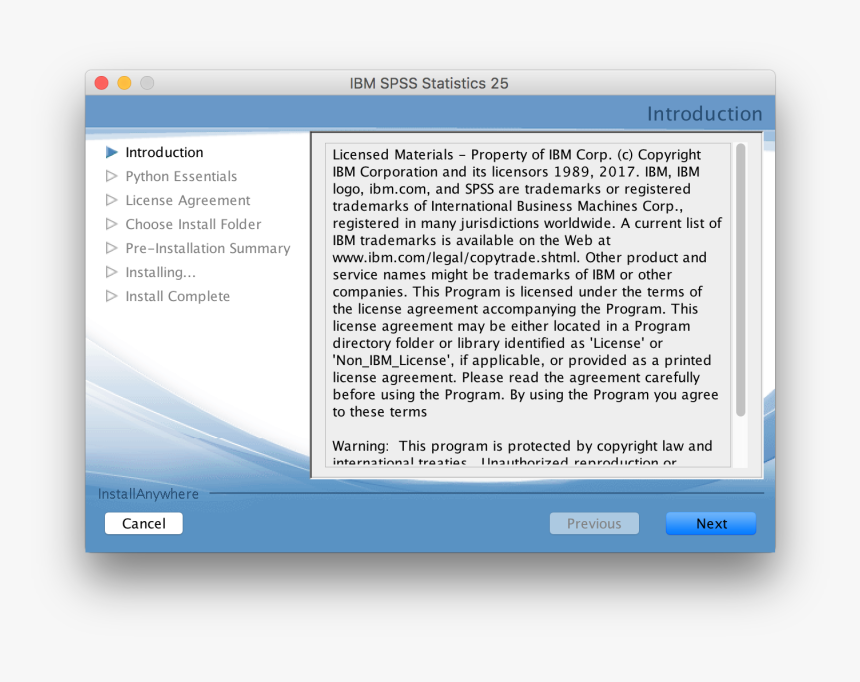Click the InstallAnywhere branding label
This screenshot has height=682, width=860.
(x=147, y=493)
